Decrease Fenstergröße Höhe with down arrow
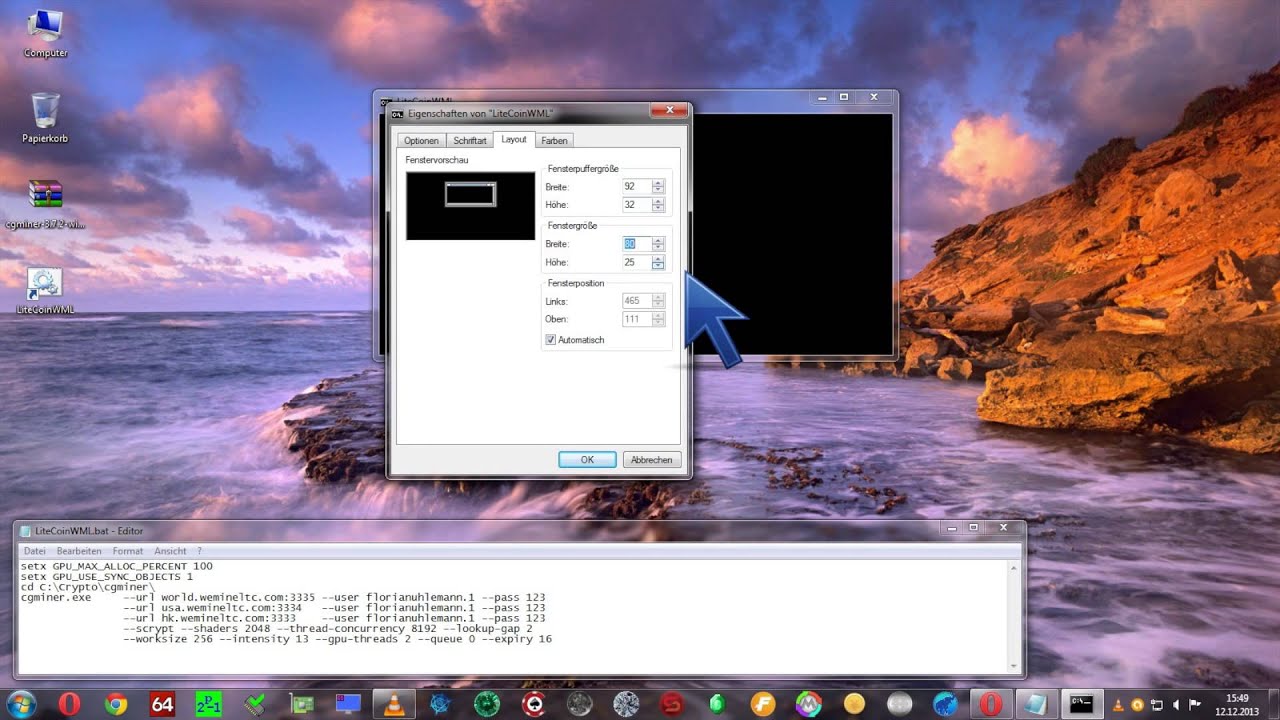This screenshot has height=720, width=1280. (x=658, y=266)
